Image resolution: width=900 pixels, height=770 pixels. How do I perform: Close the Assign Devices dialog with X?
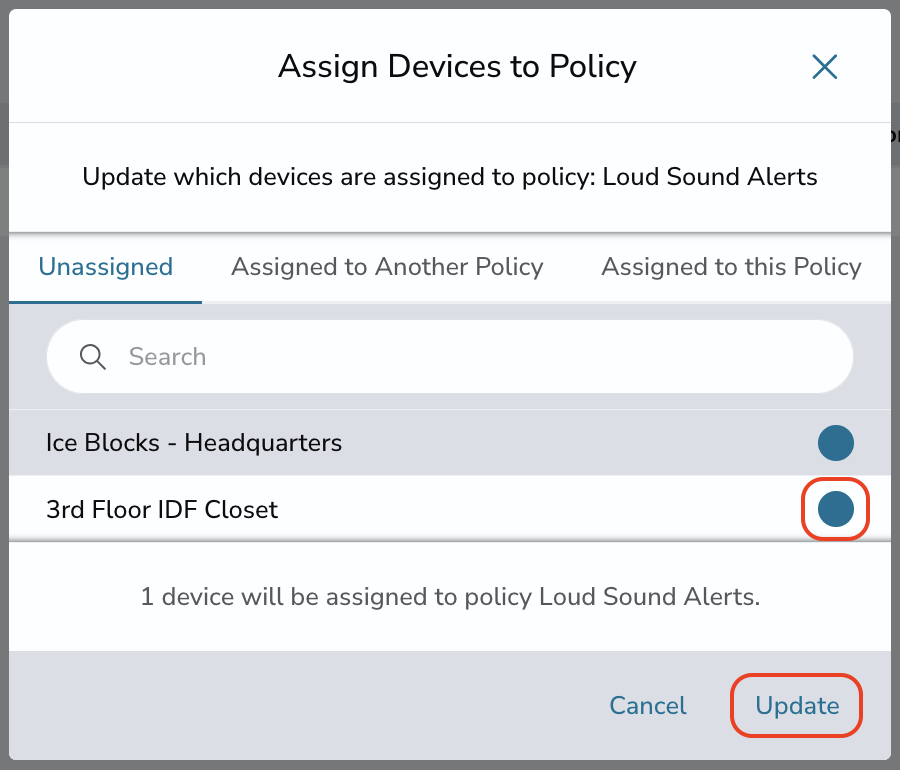pyautogui.click(x=825, y=67)
